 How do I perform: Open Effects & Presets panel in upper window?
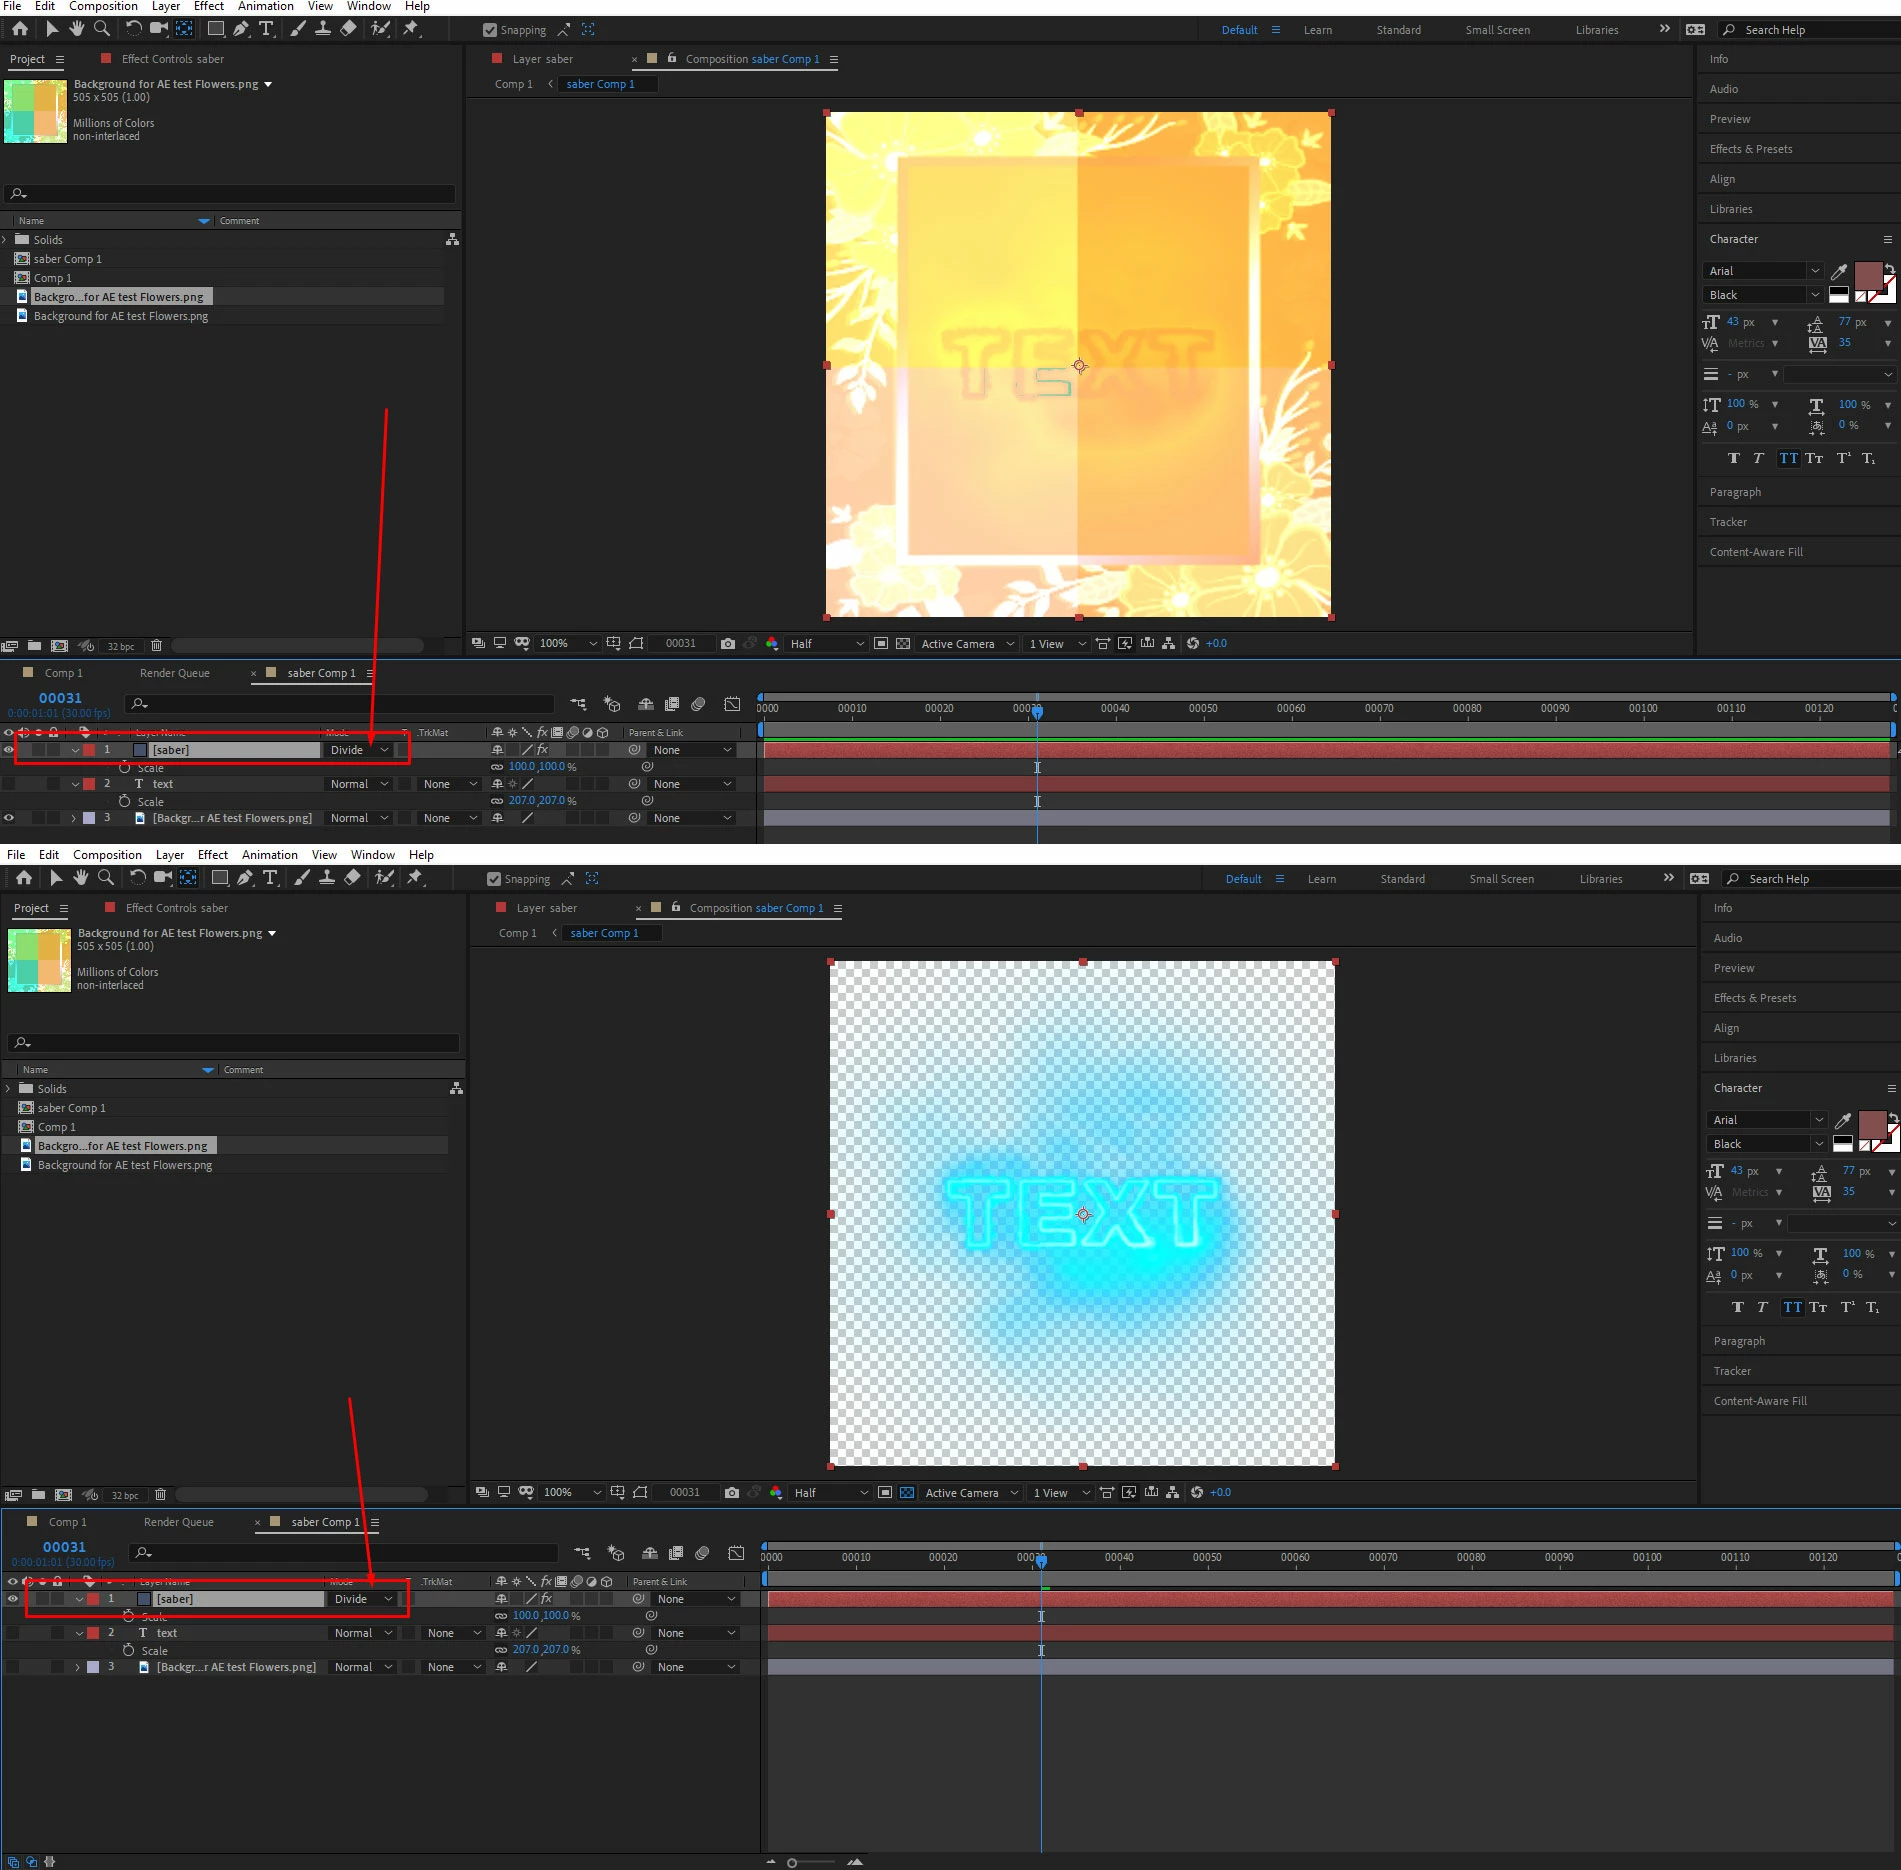(x=1751, y=149)
